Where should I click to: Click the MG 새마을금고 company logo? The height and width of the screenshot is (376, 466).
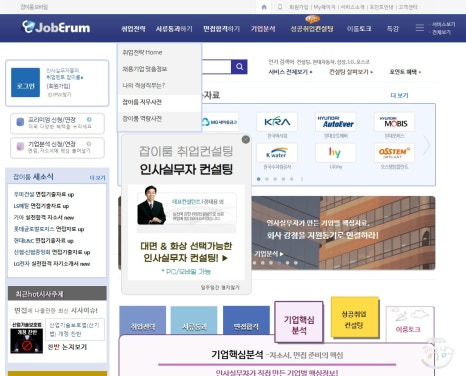click(219, 122)
